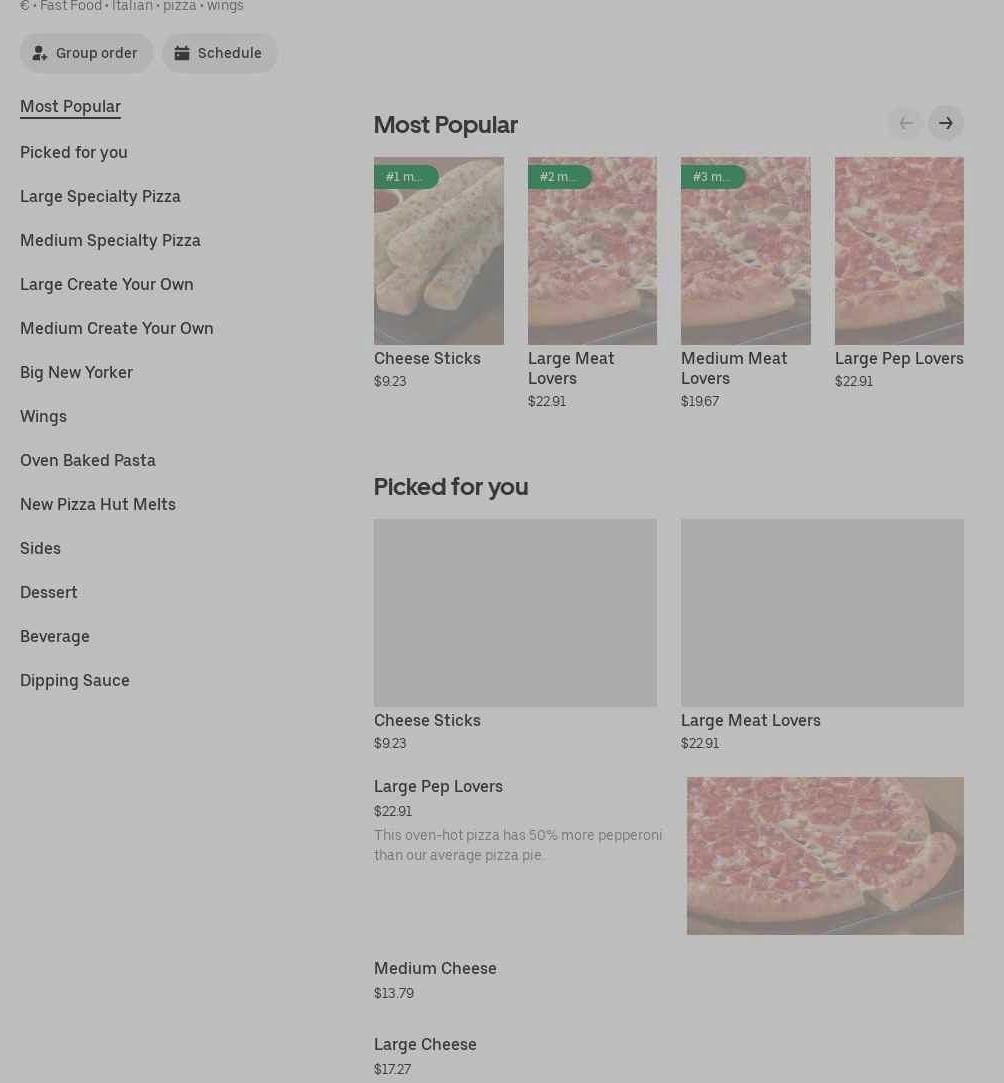
Task: Choose the Large Cheese pizza item
Action: click(425, 1045)
